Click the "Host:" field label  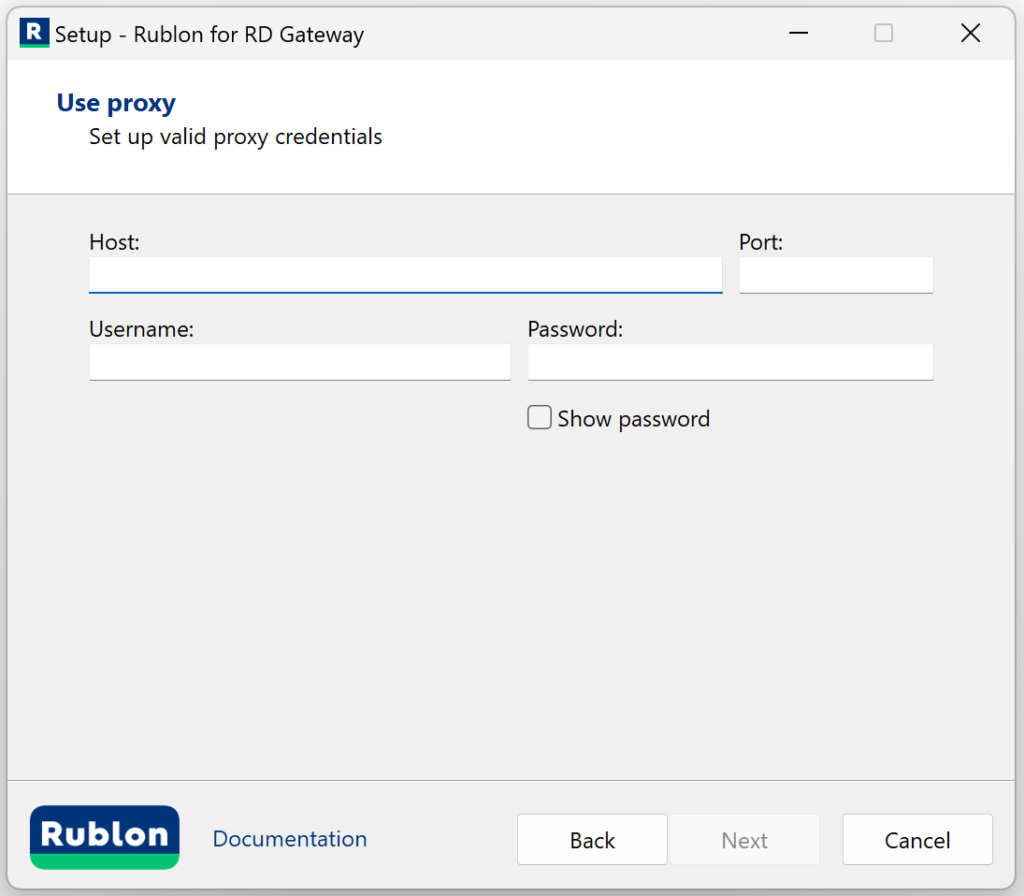tap(114, 242)
